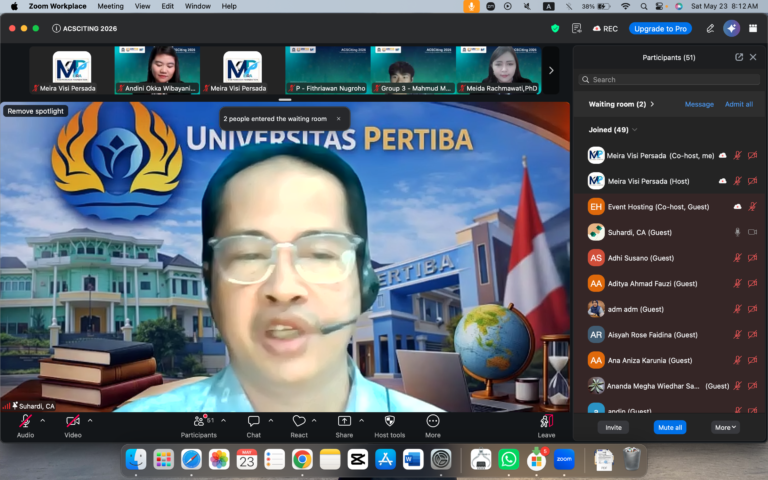768x480 pixels.
Task: Click the orange microphone indicator in menu bar
Action: pos(471,6)
